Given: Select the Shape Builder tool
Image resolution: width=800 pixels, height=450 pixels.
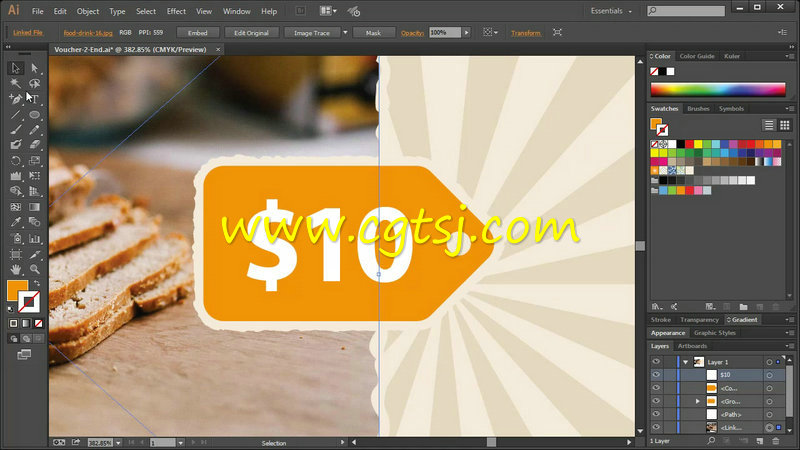Looking at the screenshot, I should click(x=16, y=191).
